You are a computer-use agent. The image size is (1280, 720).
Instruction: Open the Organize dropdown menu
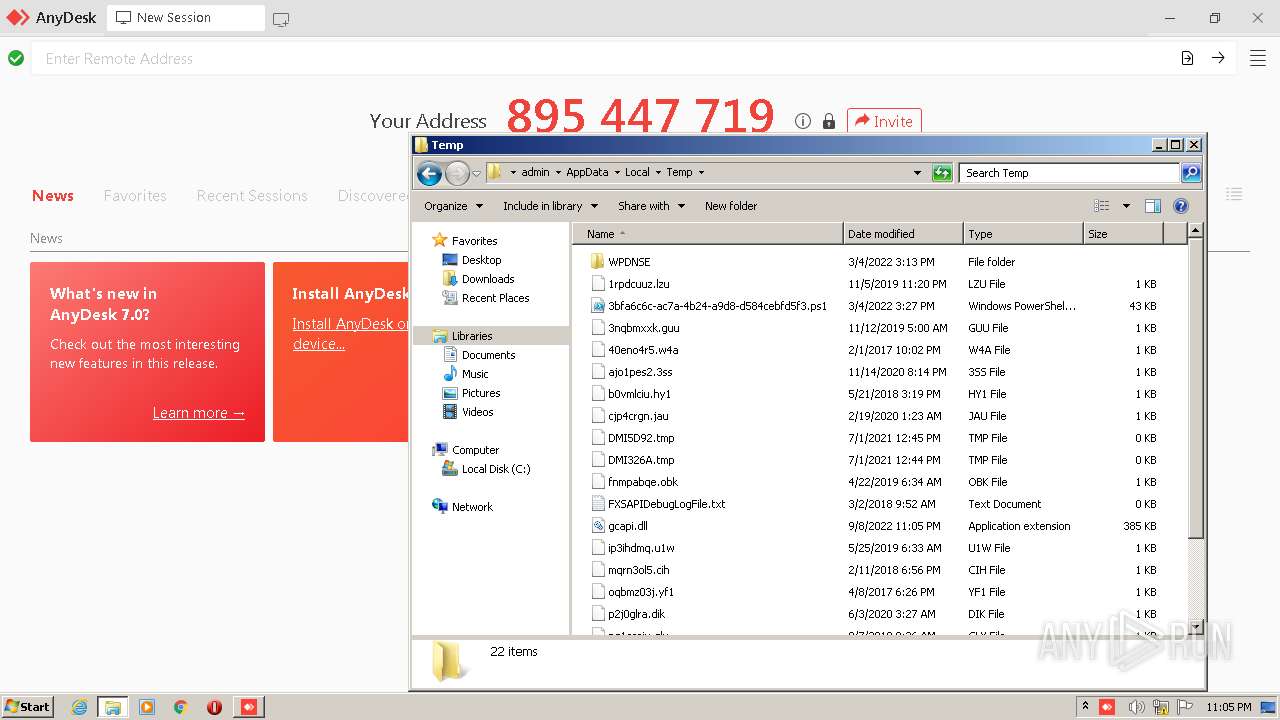tap(453, 206)
